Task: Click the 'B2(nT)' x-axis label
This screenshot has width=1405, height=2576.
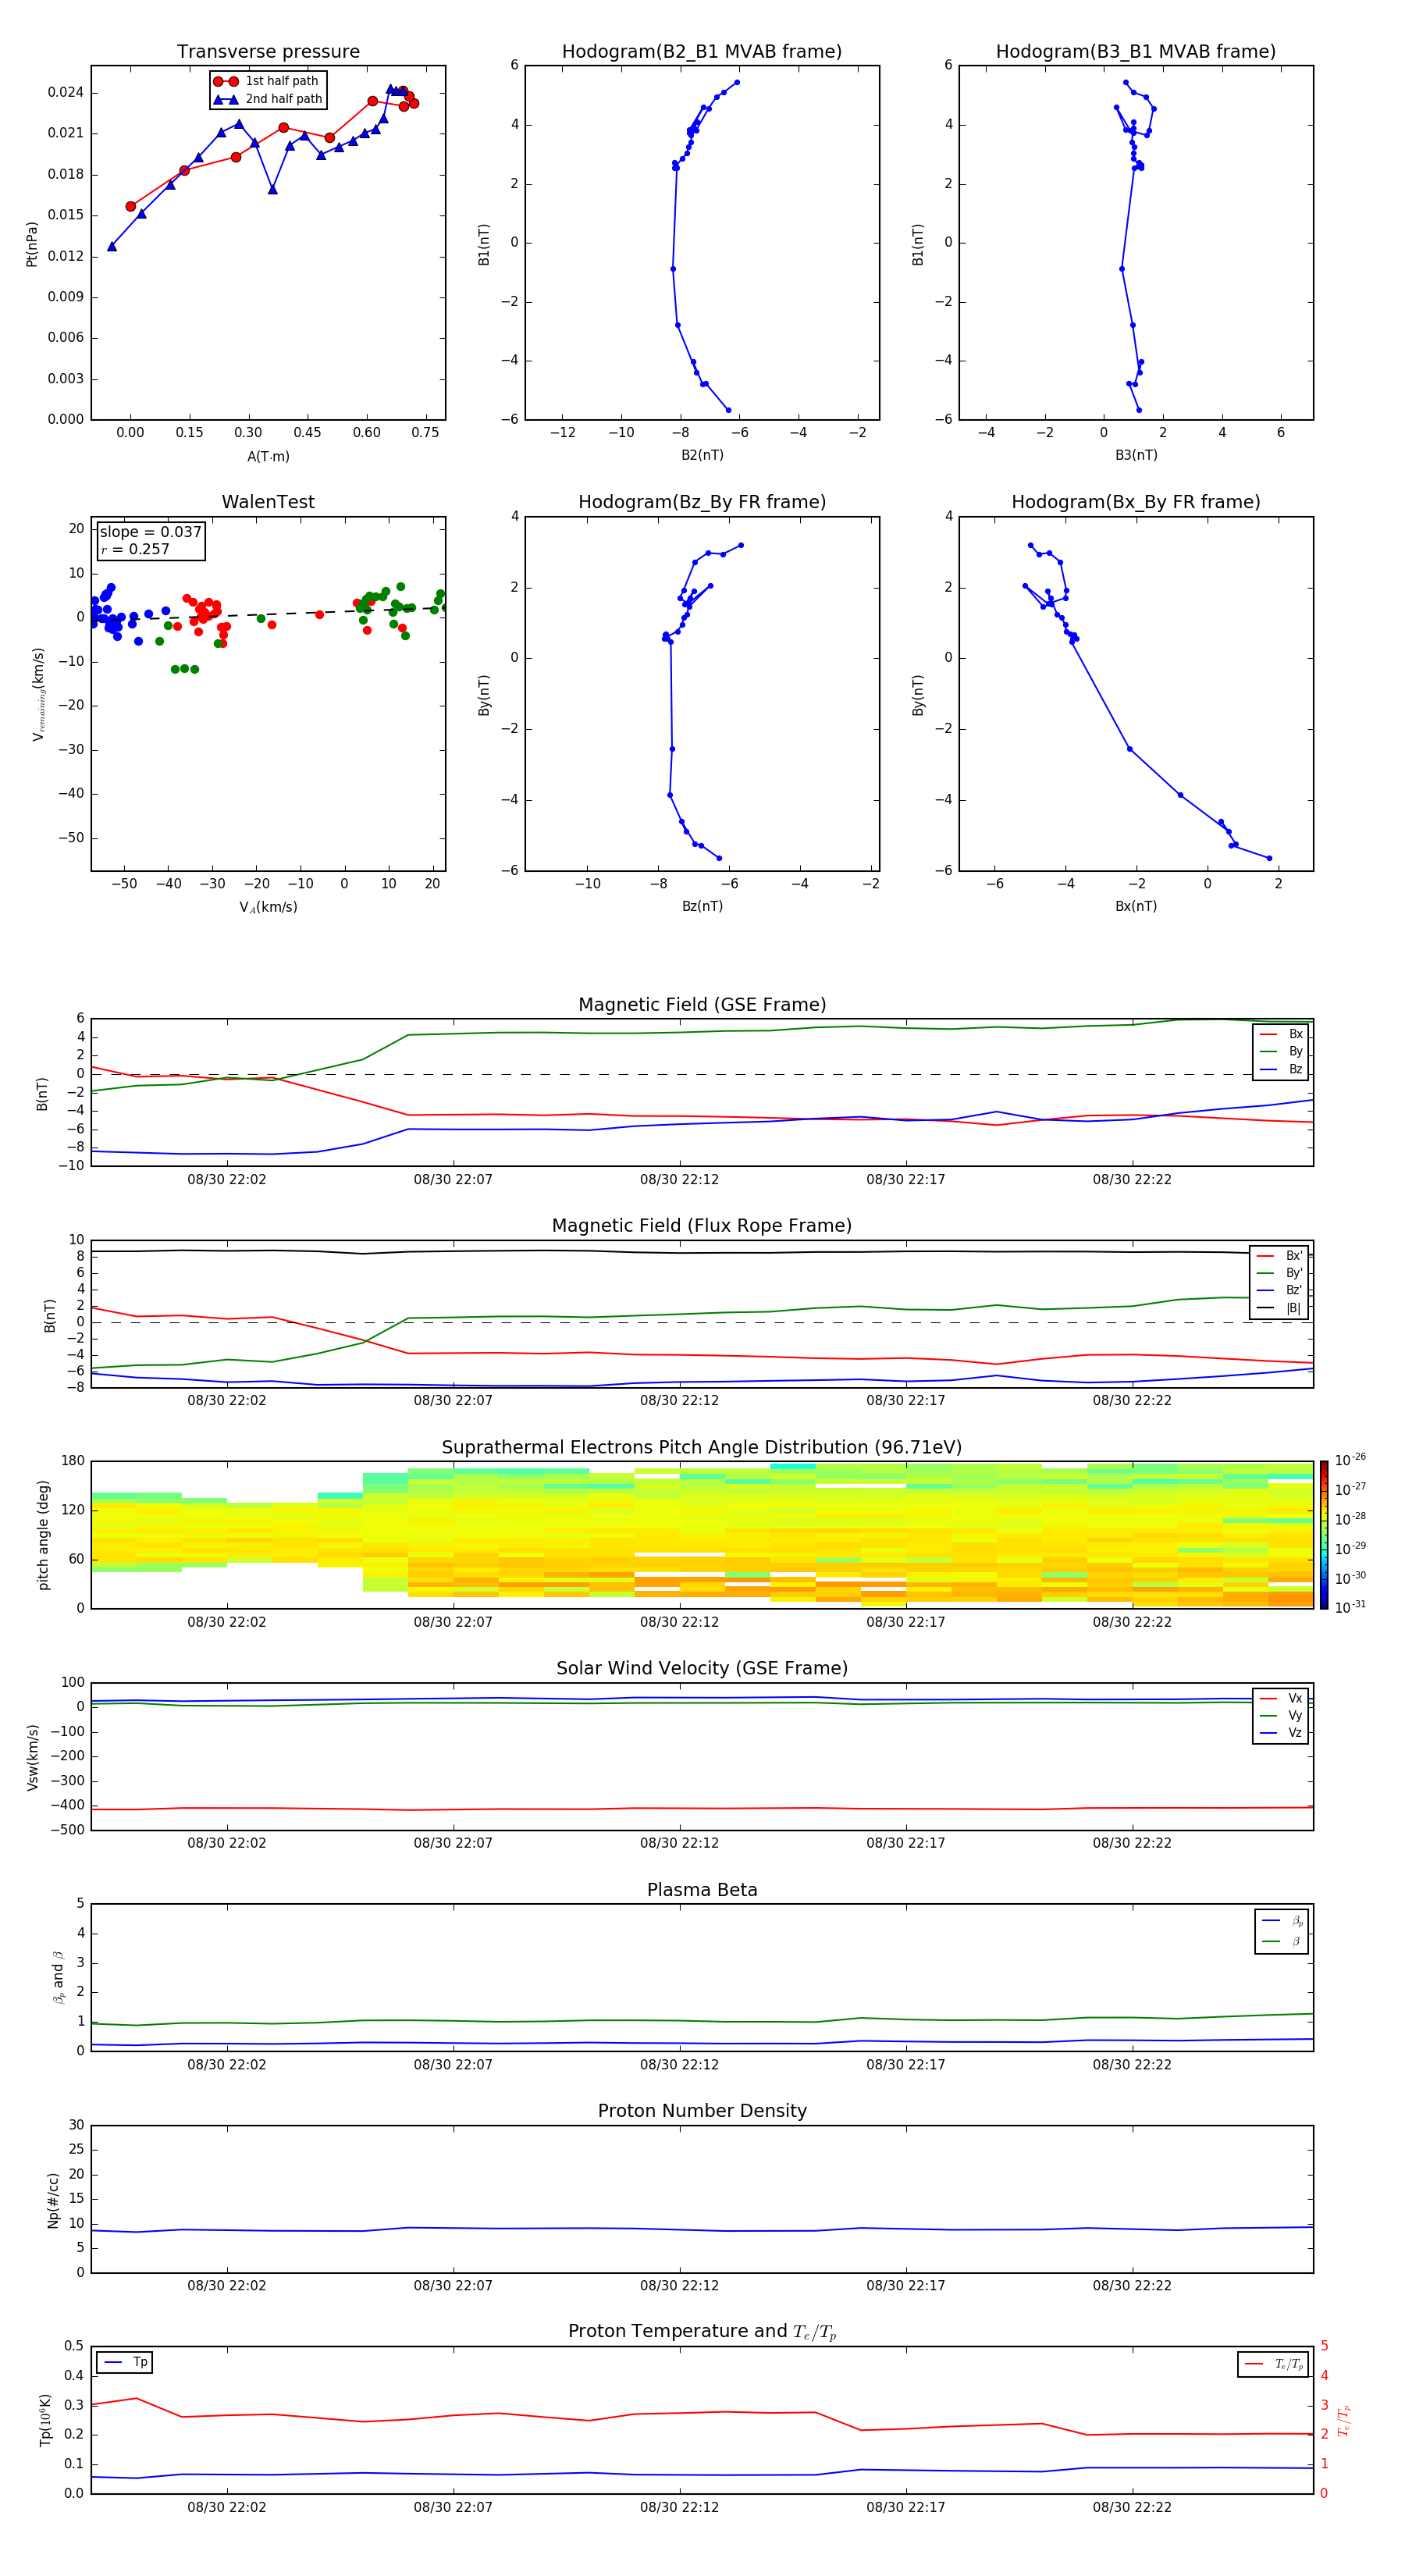Action: 702,455
